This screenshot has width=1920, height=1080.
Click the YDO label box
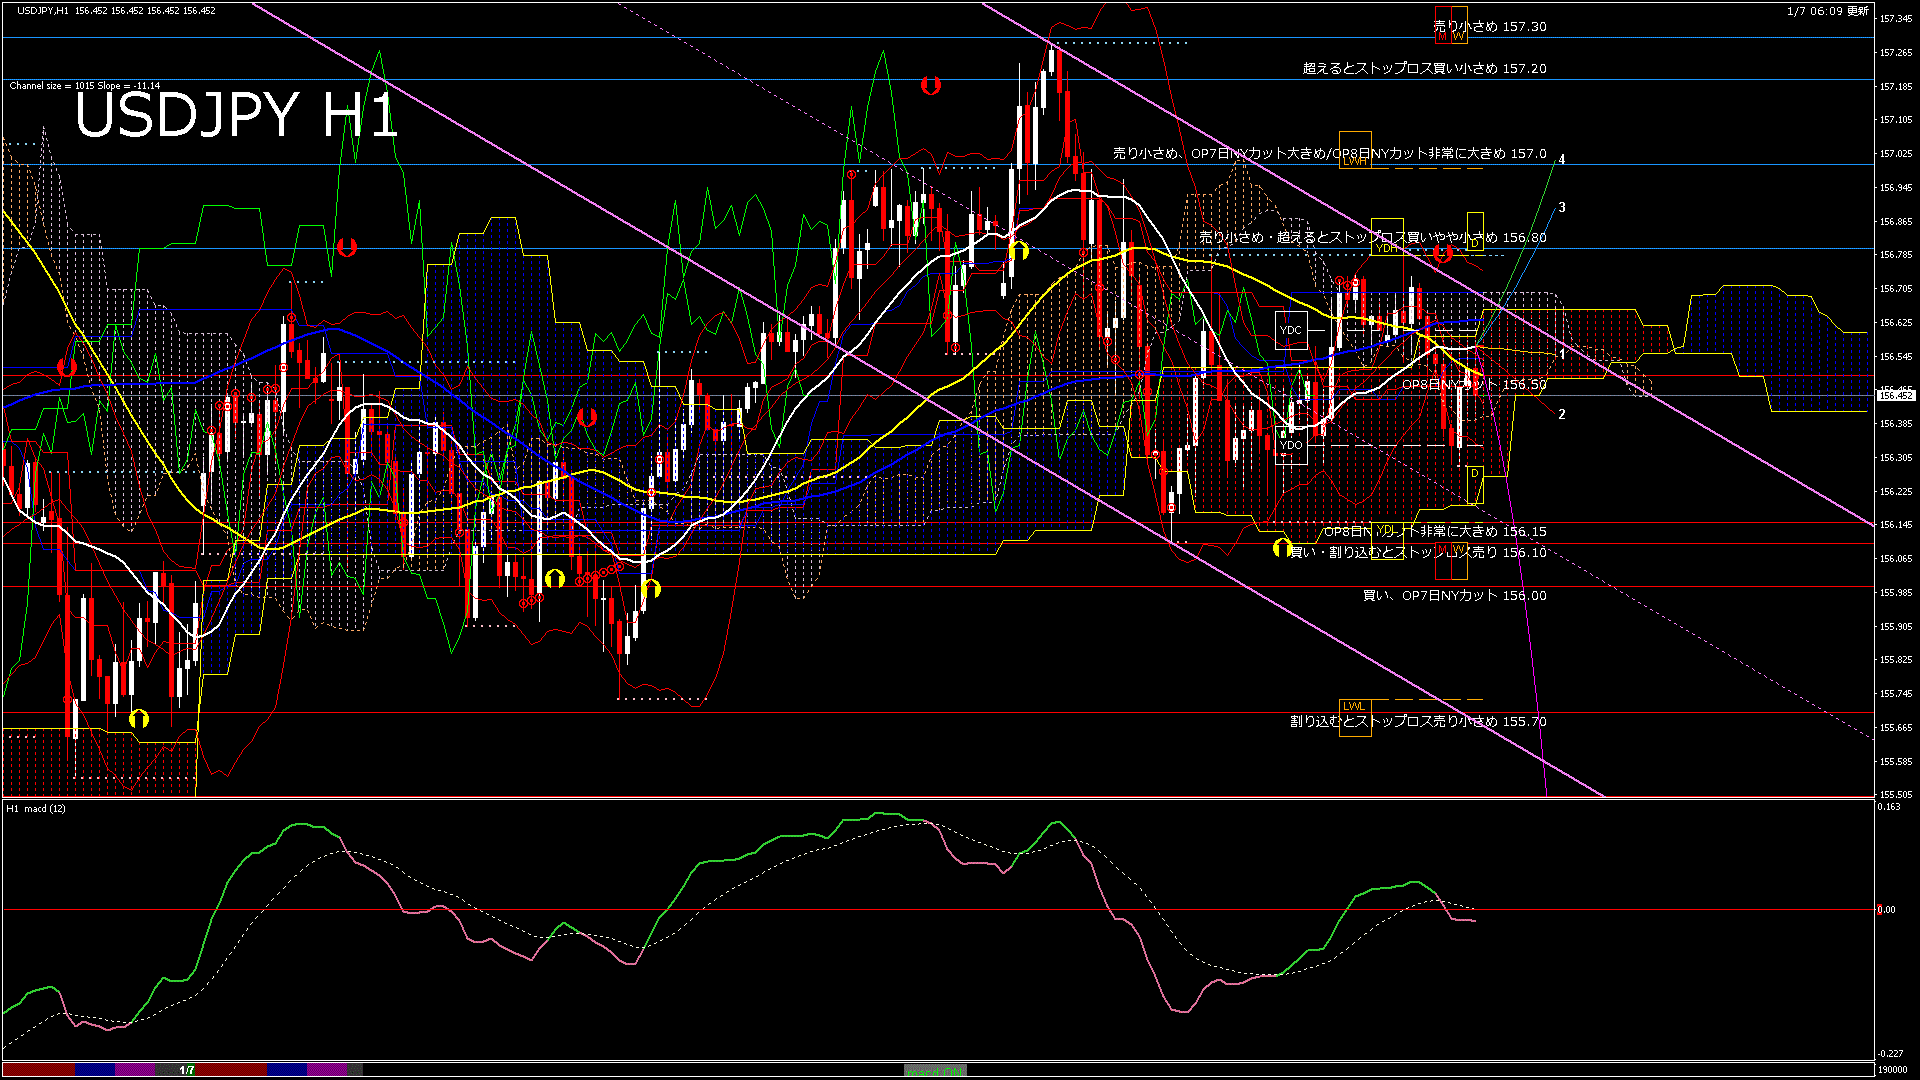pos(1291,445)
